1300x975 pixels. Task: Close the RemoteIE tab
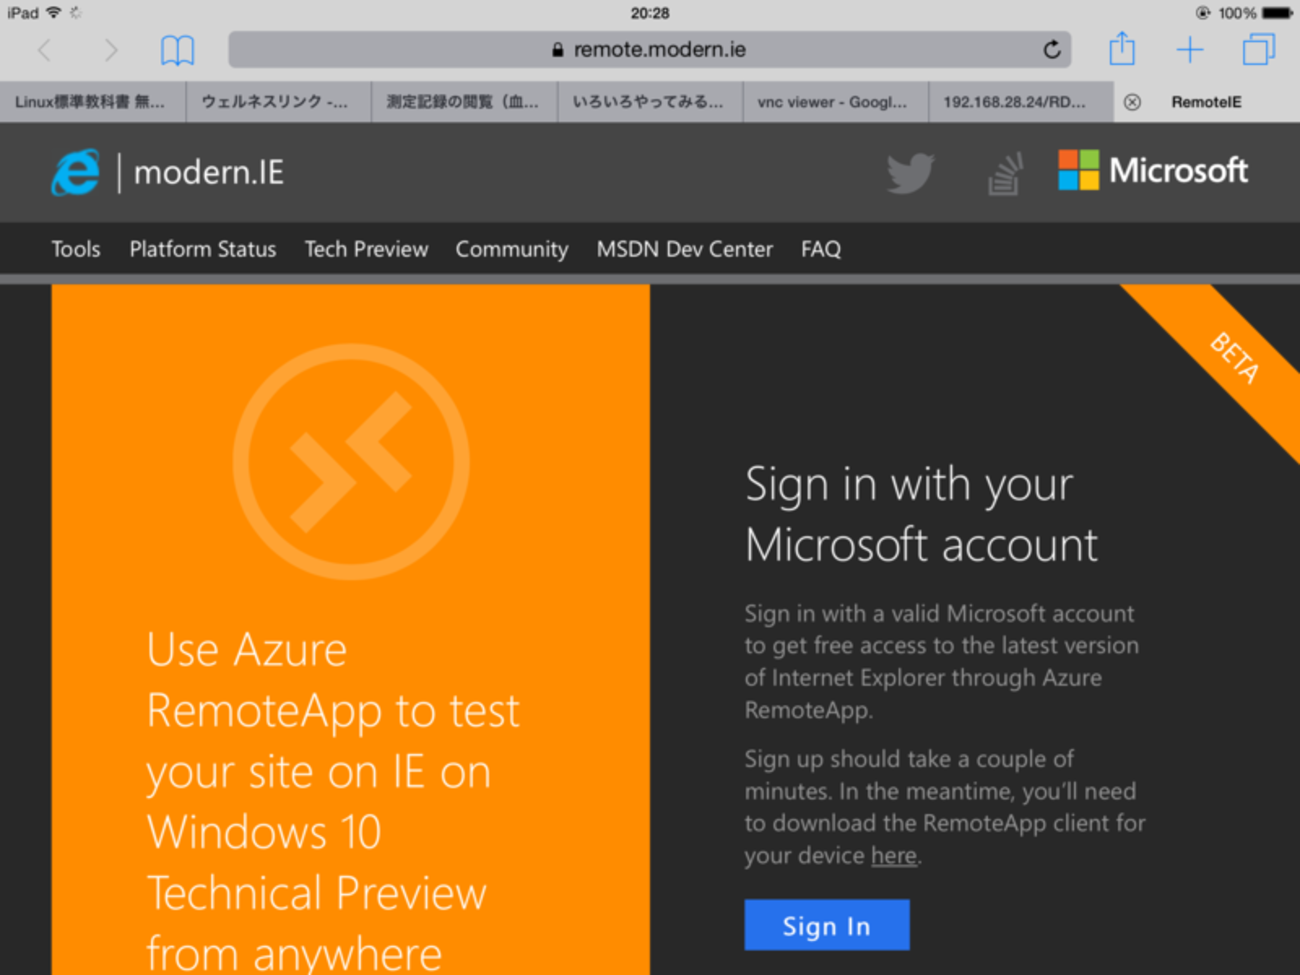point(1132,102)
